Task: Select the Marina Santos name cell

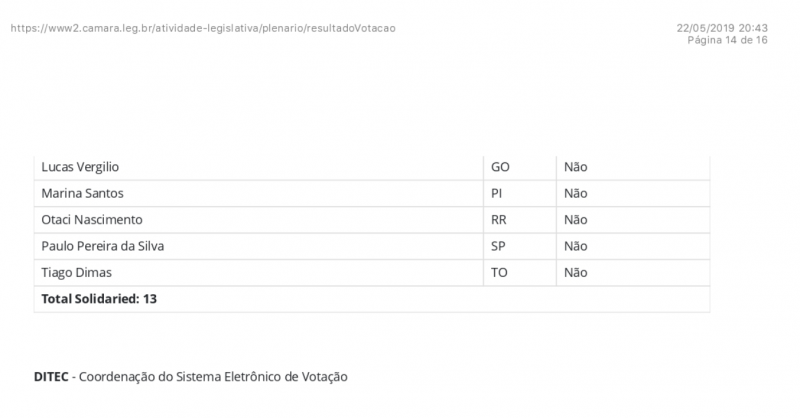Action: pyautogui.click(x=83, y=193)
